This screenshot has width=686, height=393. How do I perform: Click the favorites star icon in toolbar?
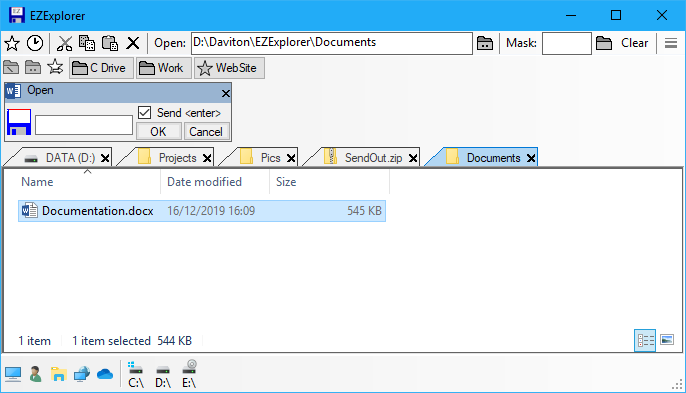pos(12,43)
